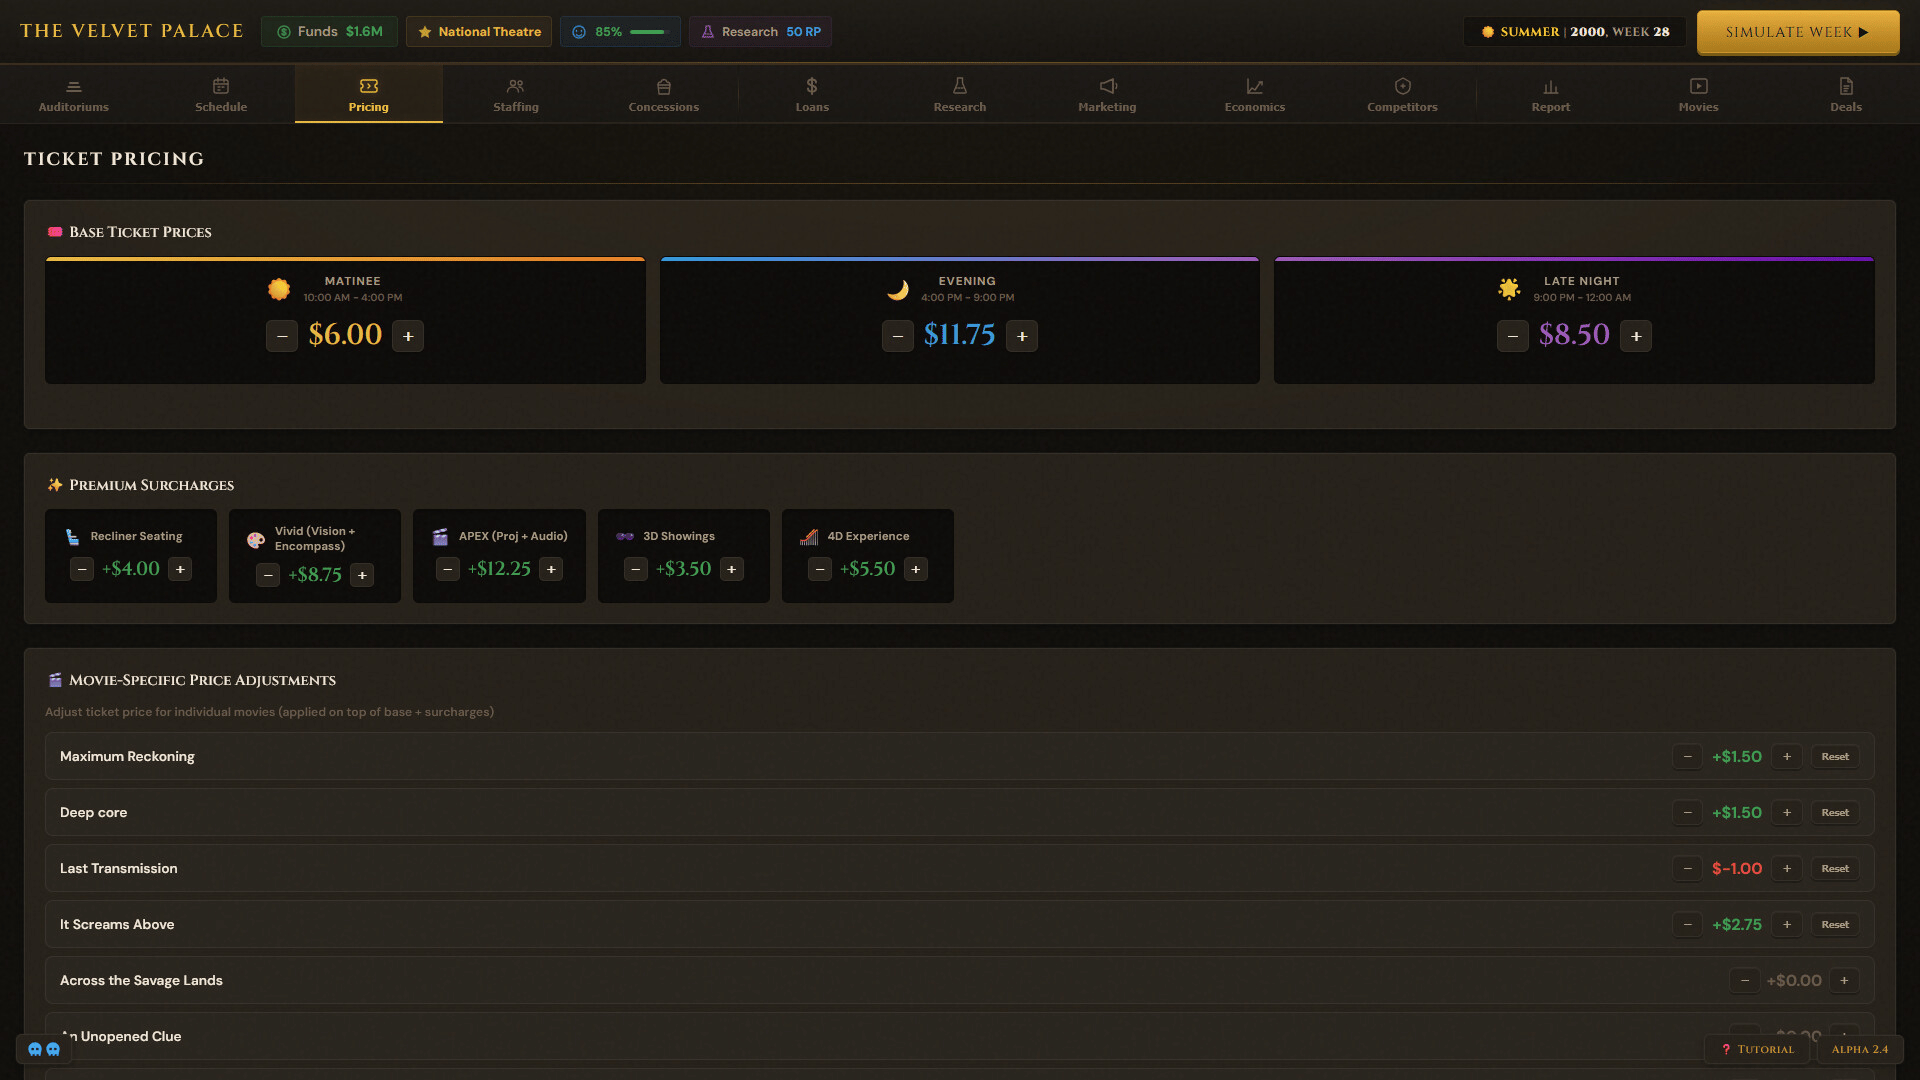Open the Tutorial help button
The image size is (1920, 1080).
[1758, 1049]
